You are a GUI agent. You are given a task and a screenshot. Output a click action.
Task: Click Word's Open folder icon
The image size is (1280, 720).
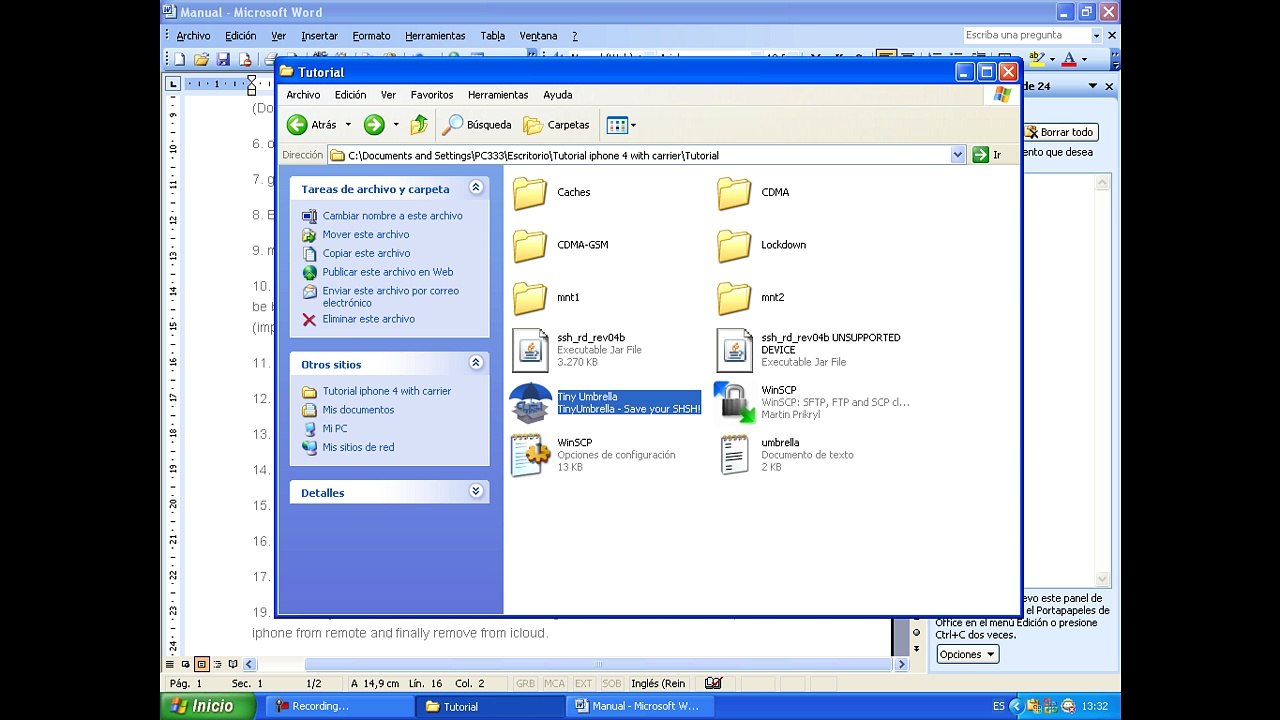pyautogui.click(x=202, y=60)
